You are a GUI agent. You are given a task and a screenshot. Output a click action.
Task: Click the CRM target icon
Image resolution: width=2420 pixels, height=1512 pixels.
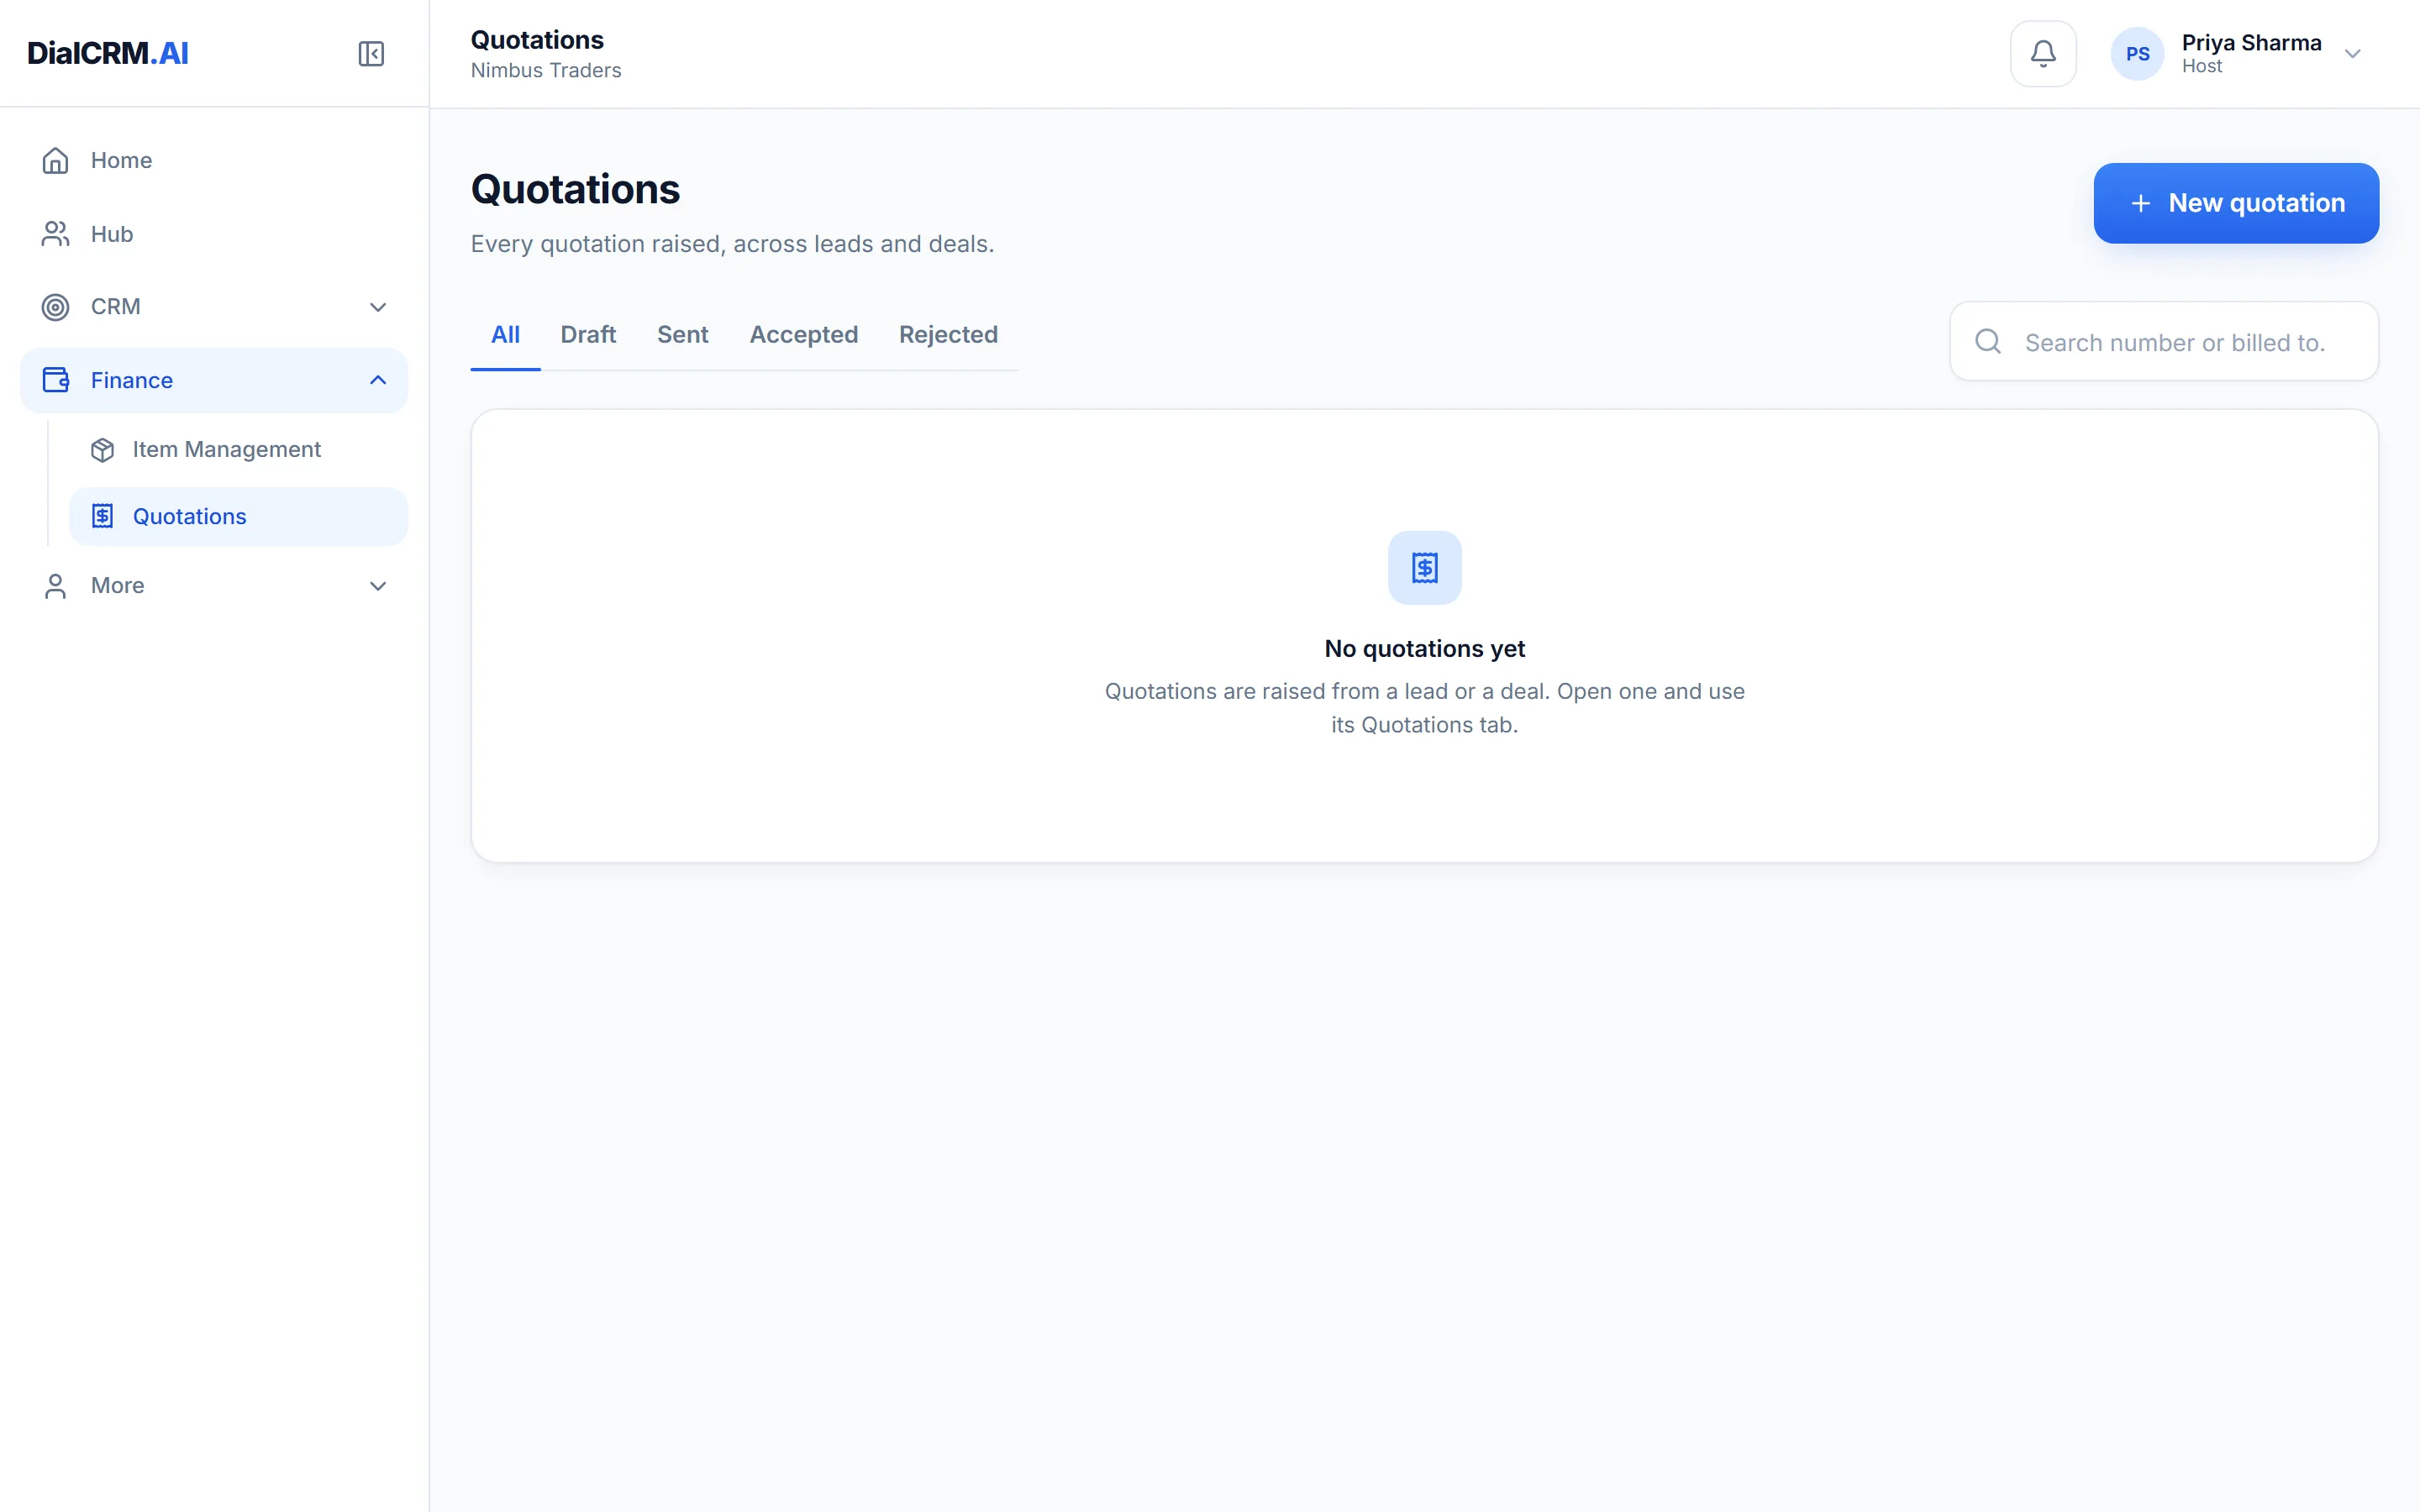[55, 307]
